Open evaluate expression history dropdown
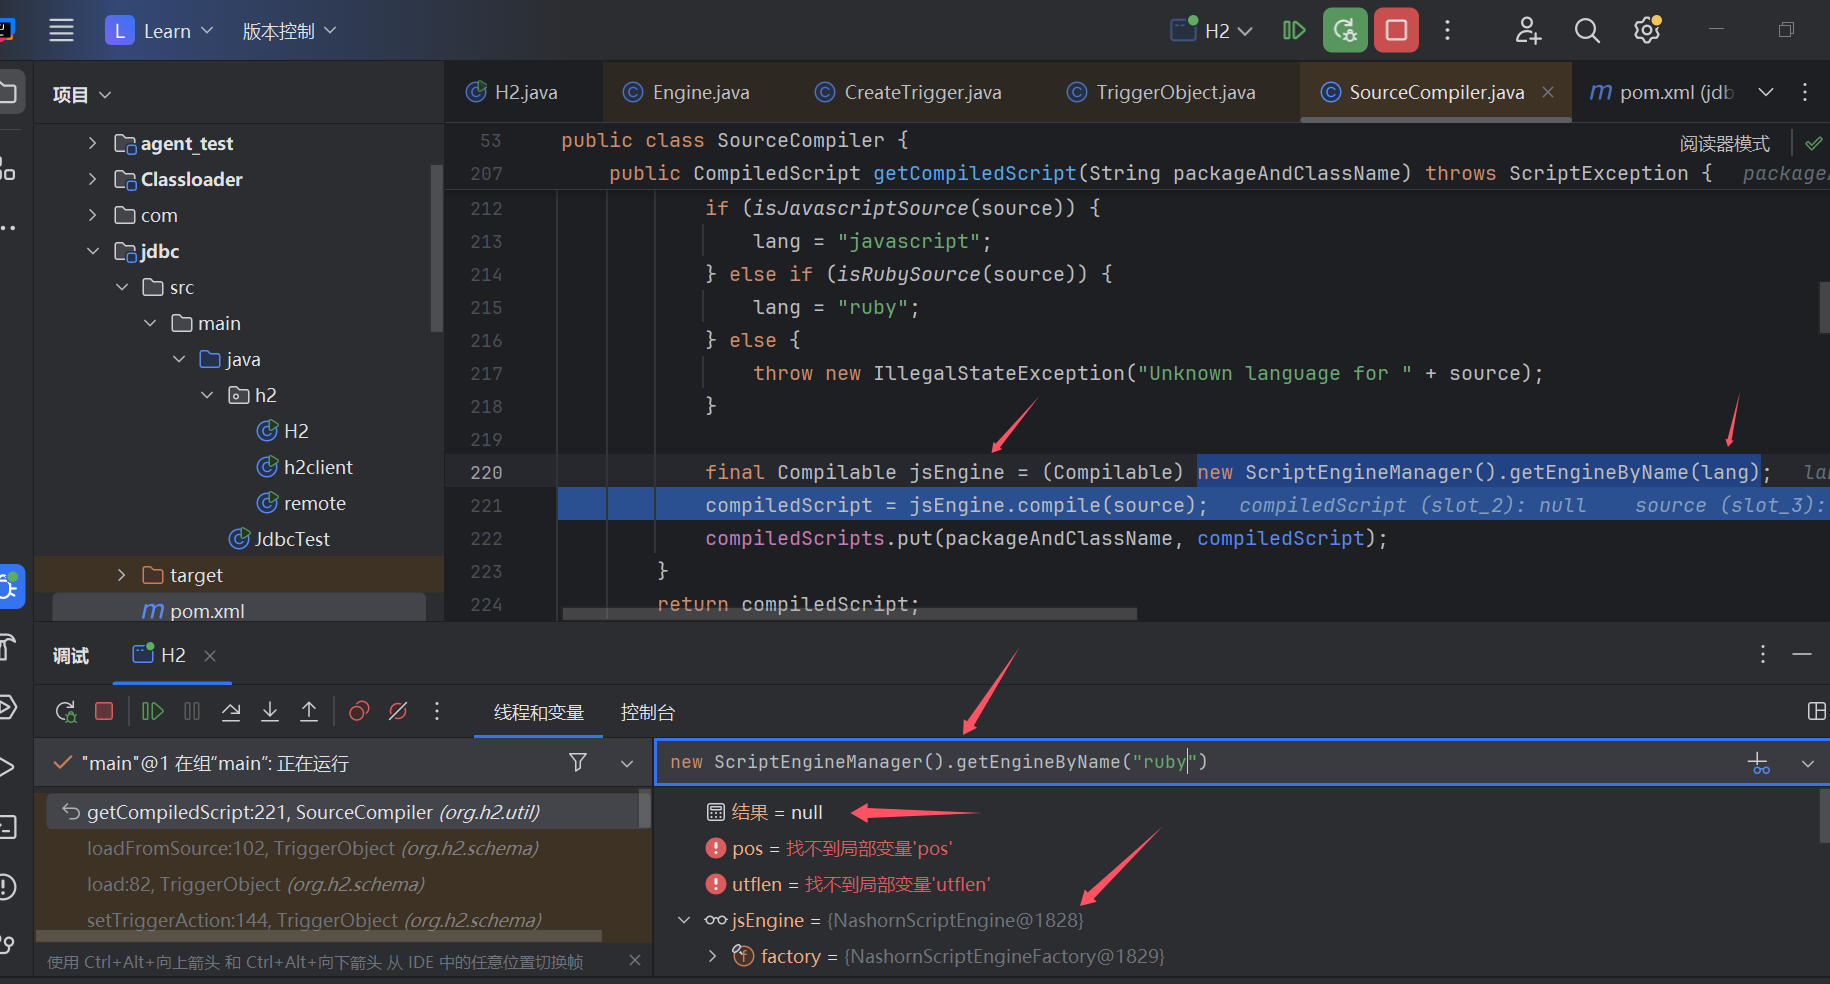 point(1808,763)
